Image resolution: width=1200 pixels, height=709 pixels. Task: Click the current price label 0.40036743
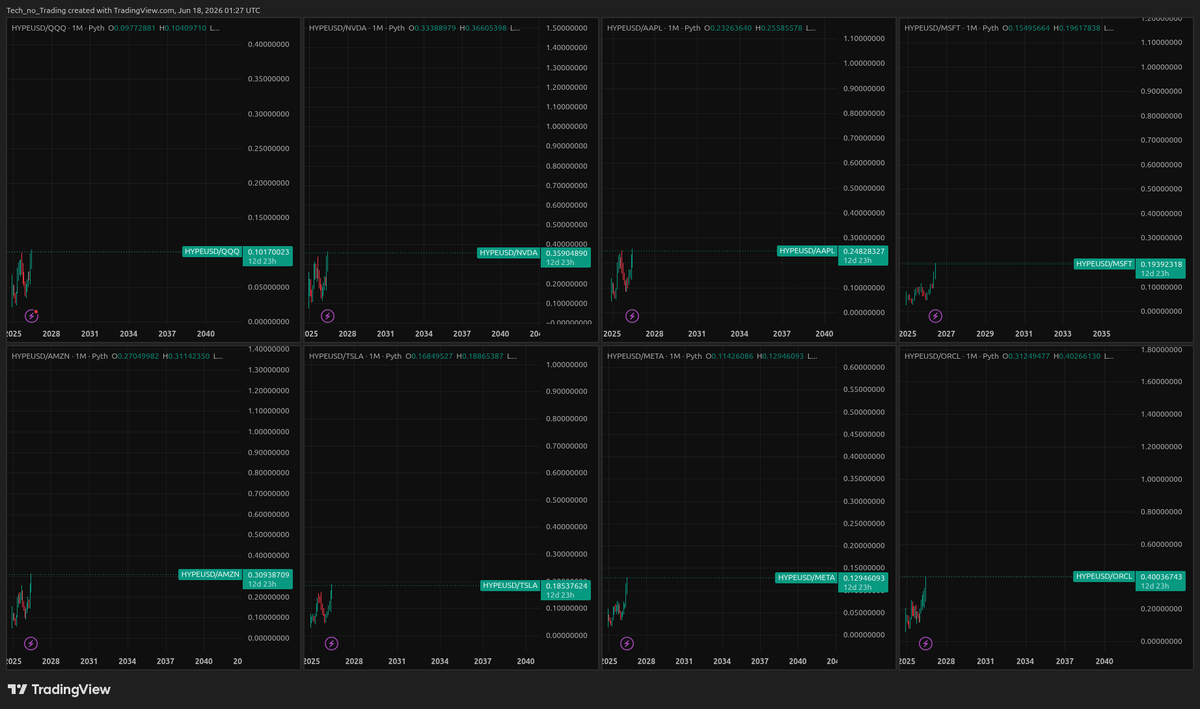(1161, 576)
